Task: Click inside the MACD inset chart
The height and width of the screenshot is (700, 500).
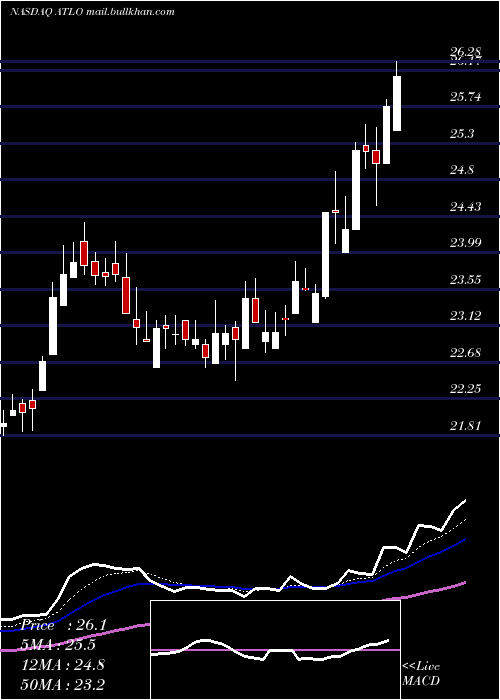Action: pyautogui.click(x=275, y=650)
